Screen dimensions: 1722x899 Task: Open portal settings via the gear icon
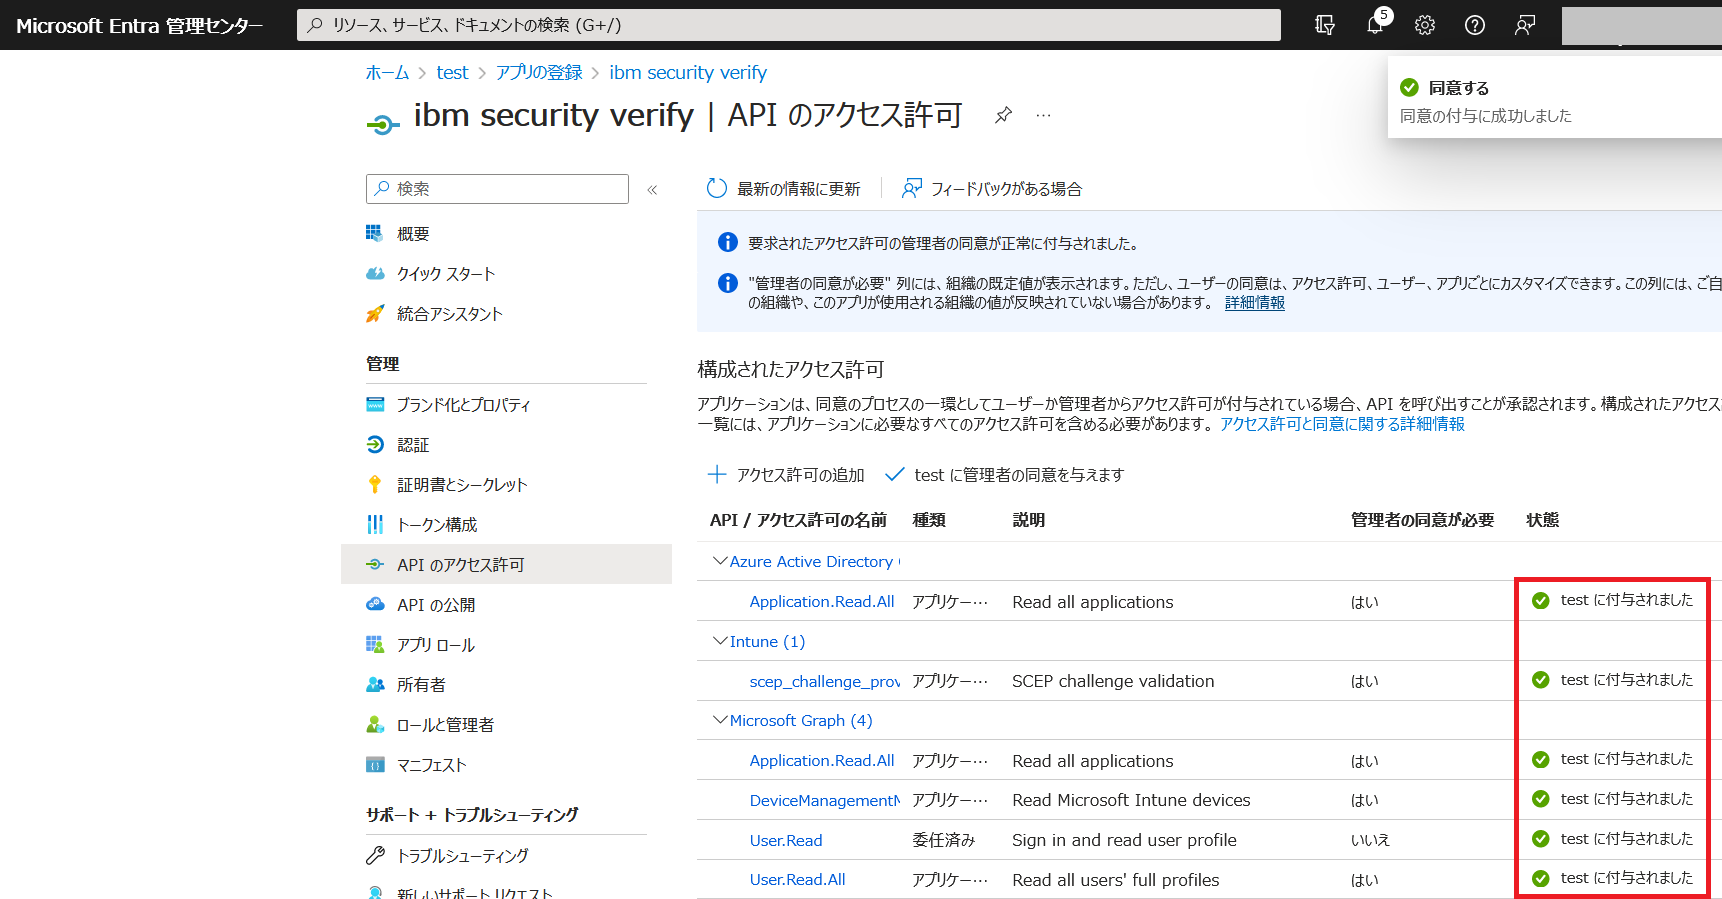pyautogui.click(x=1425, y=25)
